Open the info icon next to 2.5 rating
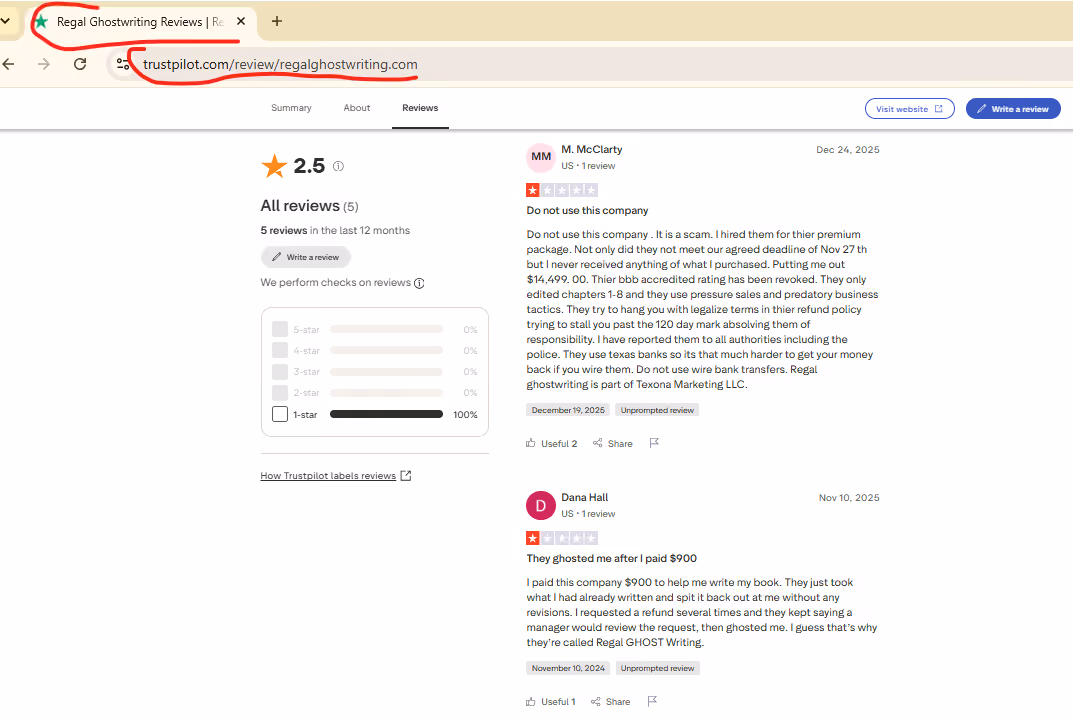This screenshot has width=1073, height=721. click(338, 166)
